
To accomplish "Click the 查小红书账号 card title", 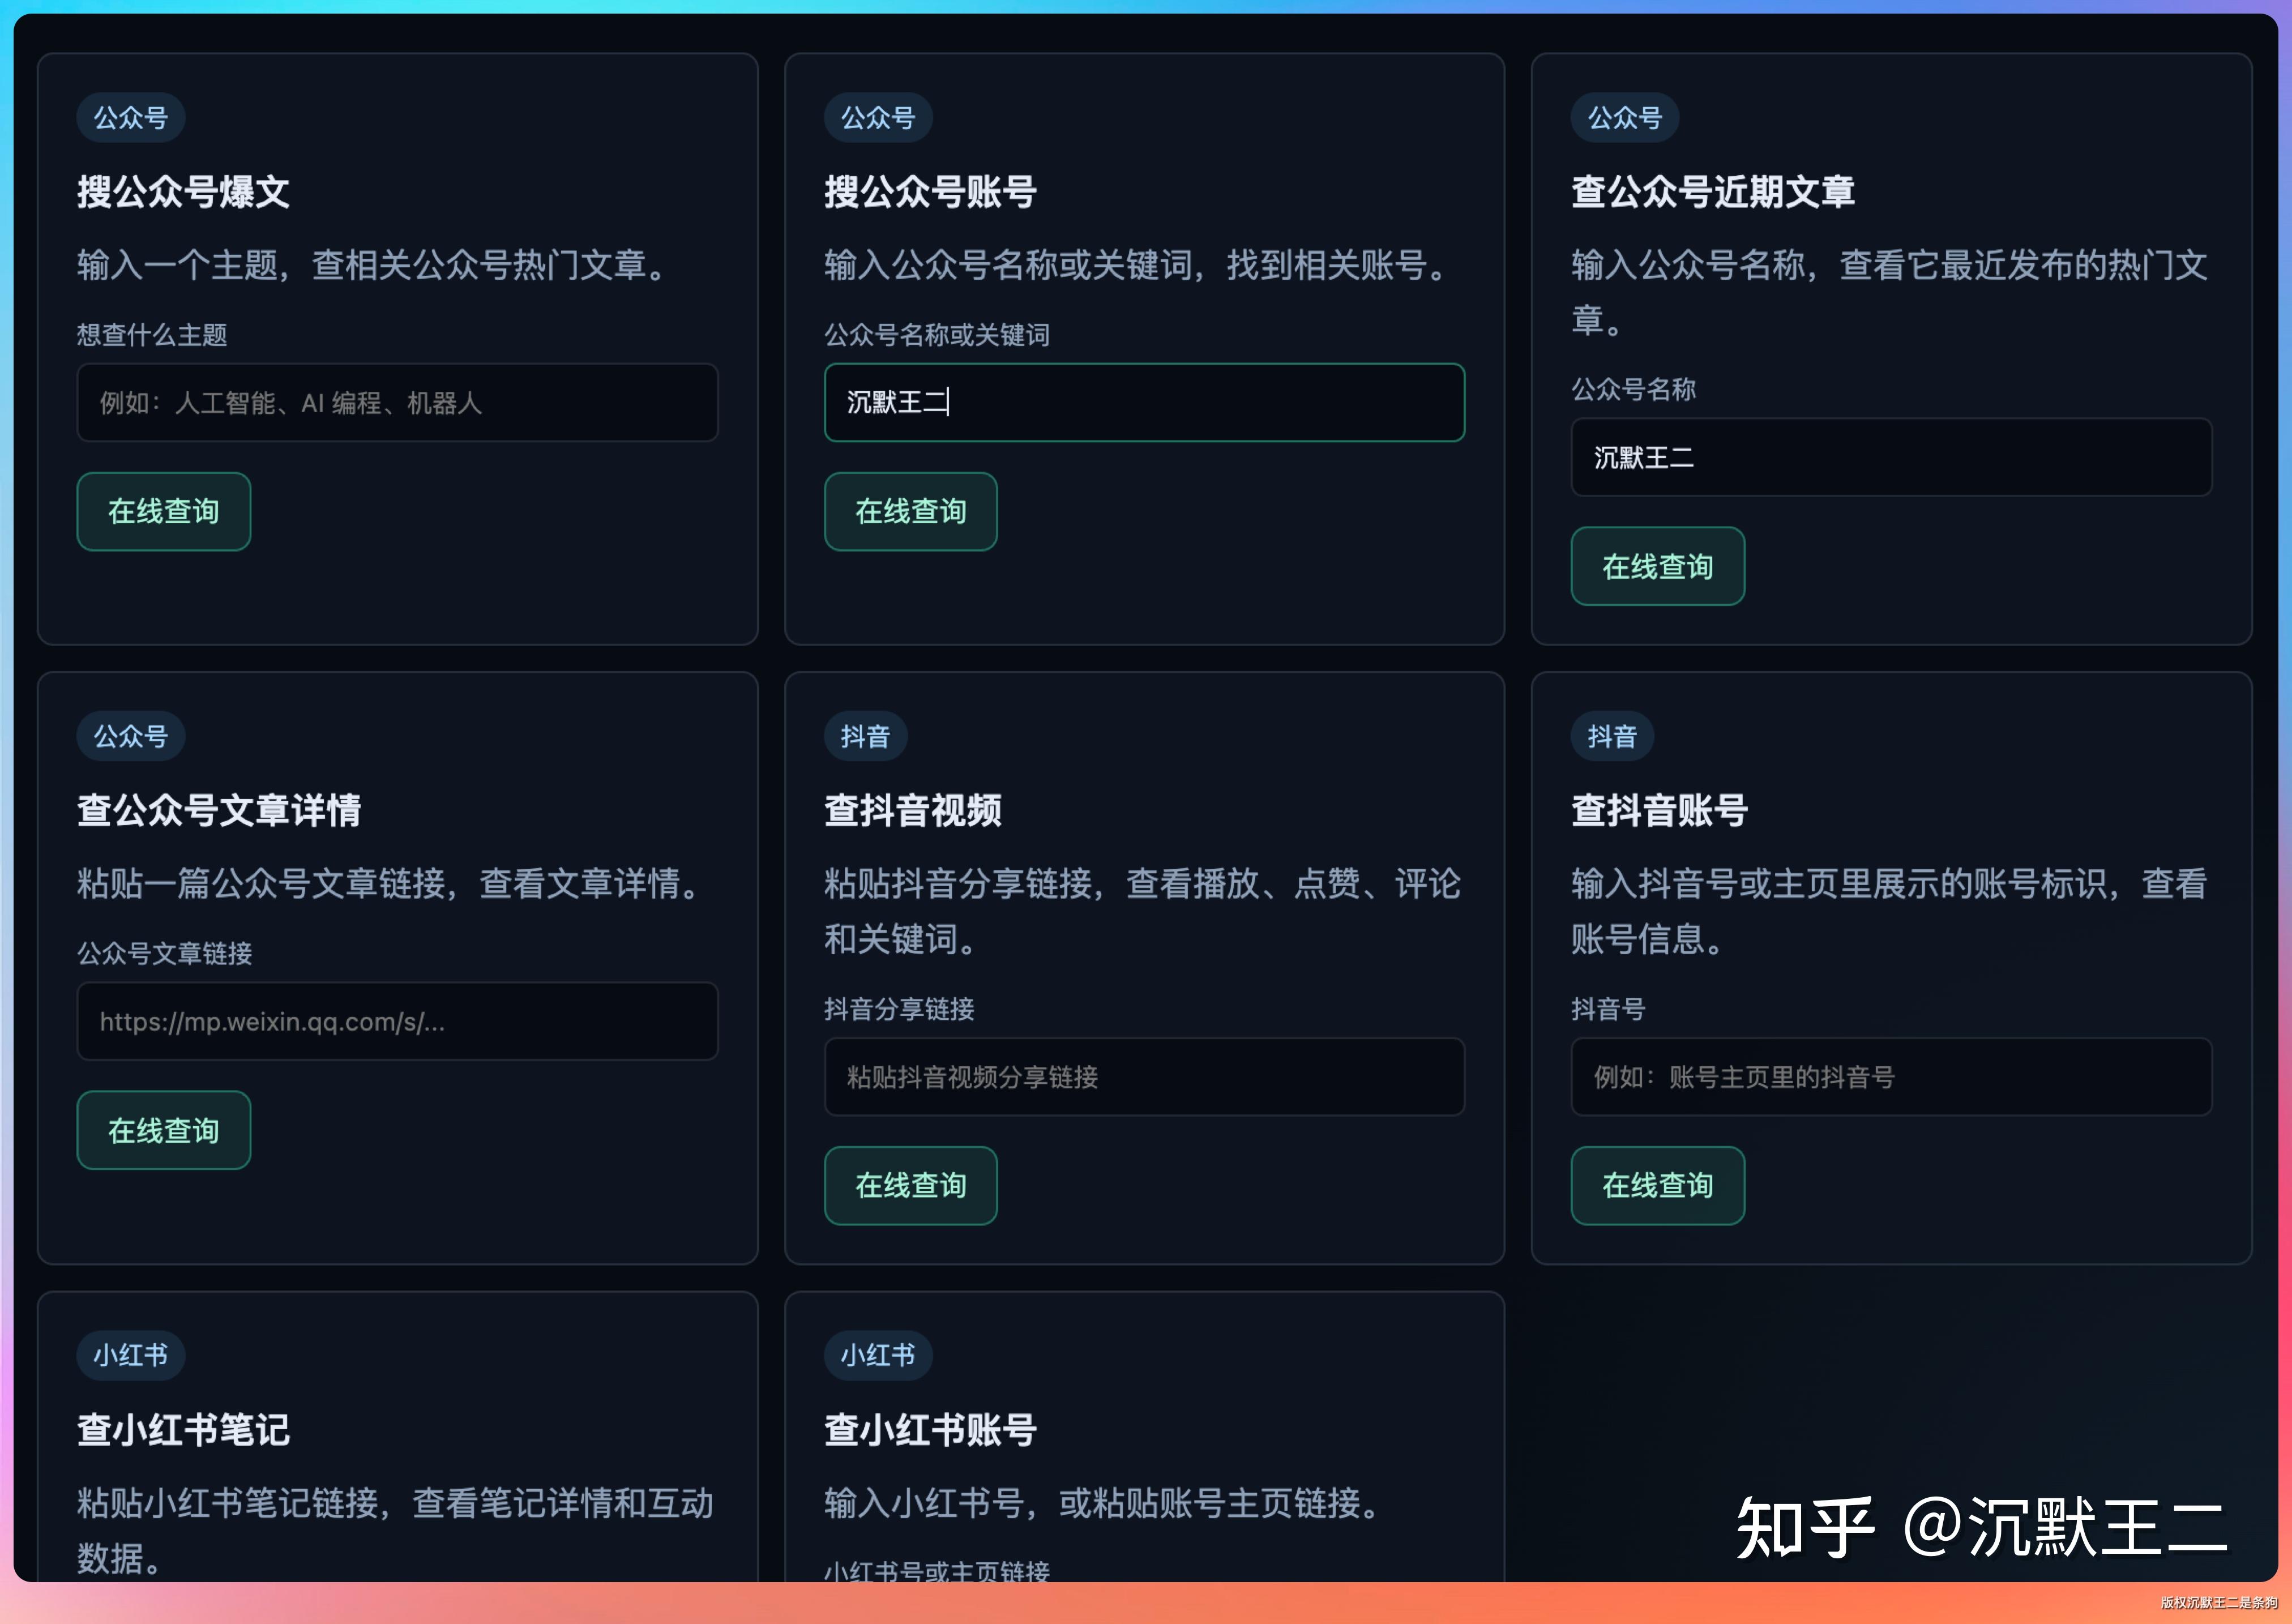I will click(931, 1430).
